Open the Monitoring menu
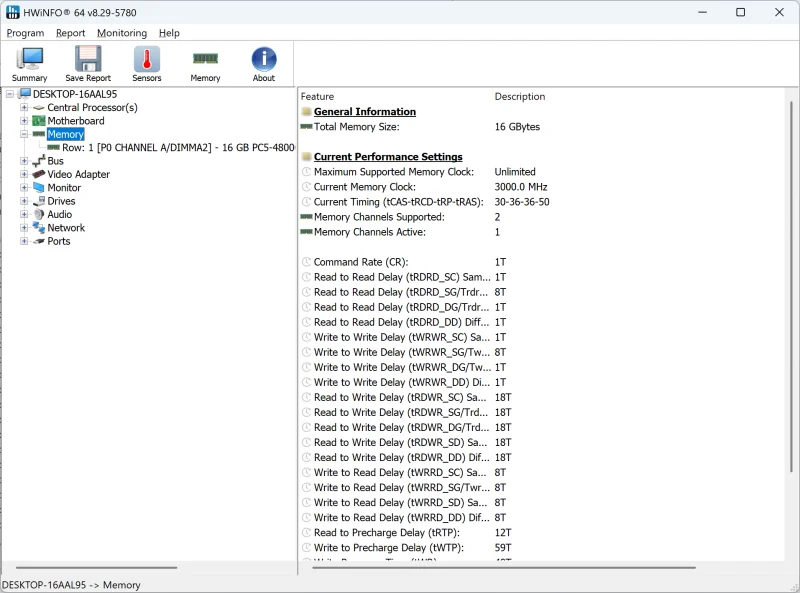 (121, 33)
